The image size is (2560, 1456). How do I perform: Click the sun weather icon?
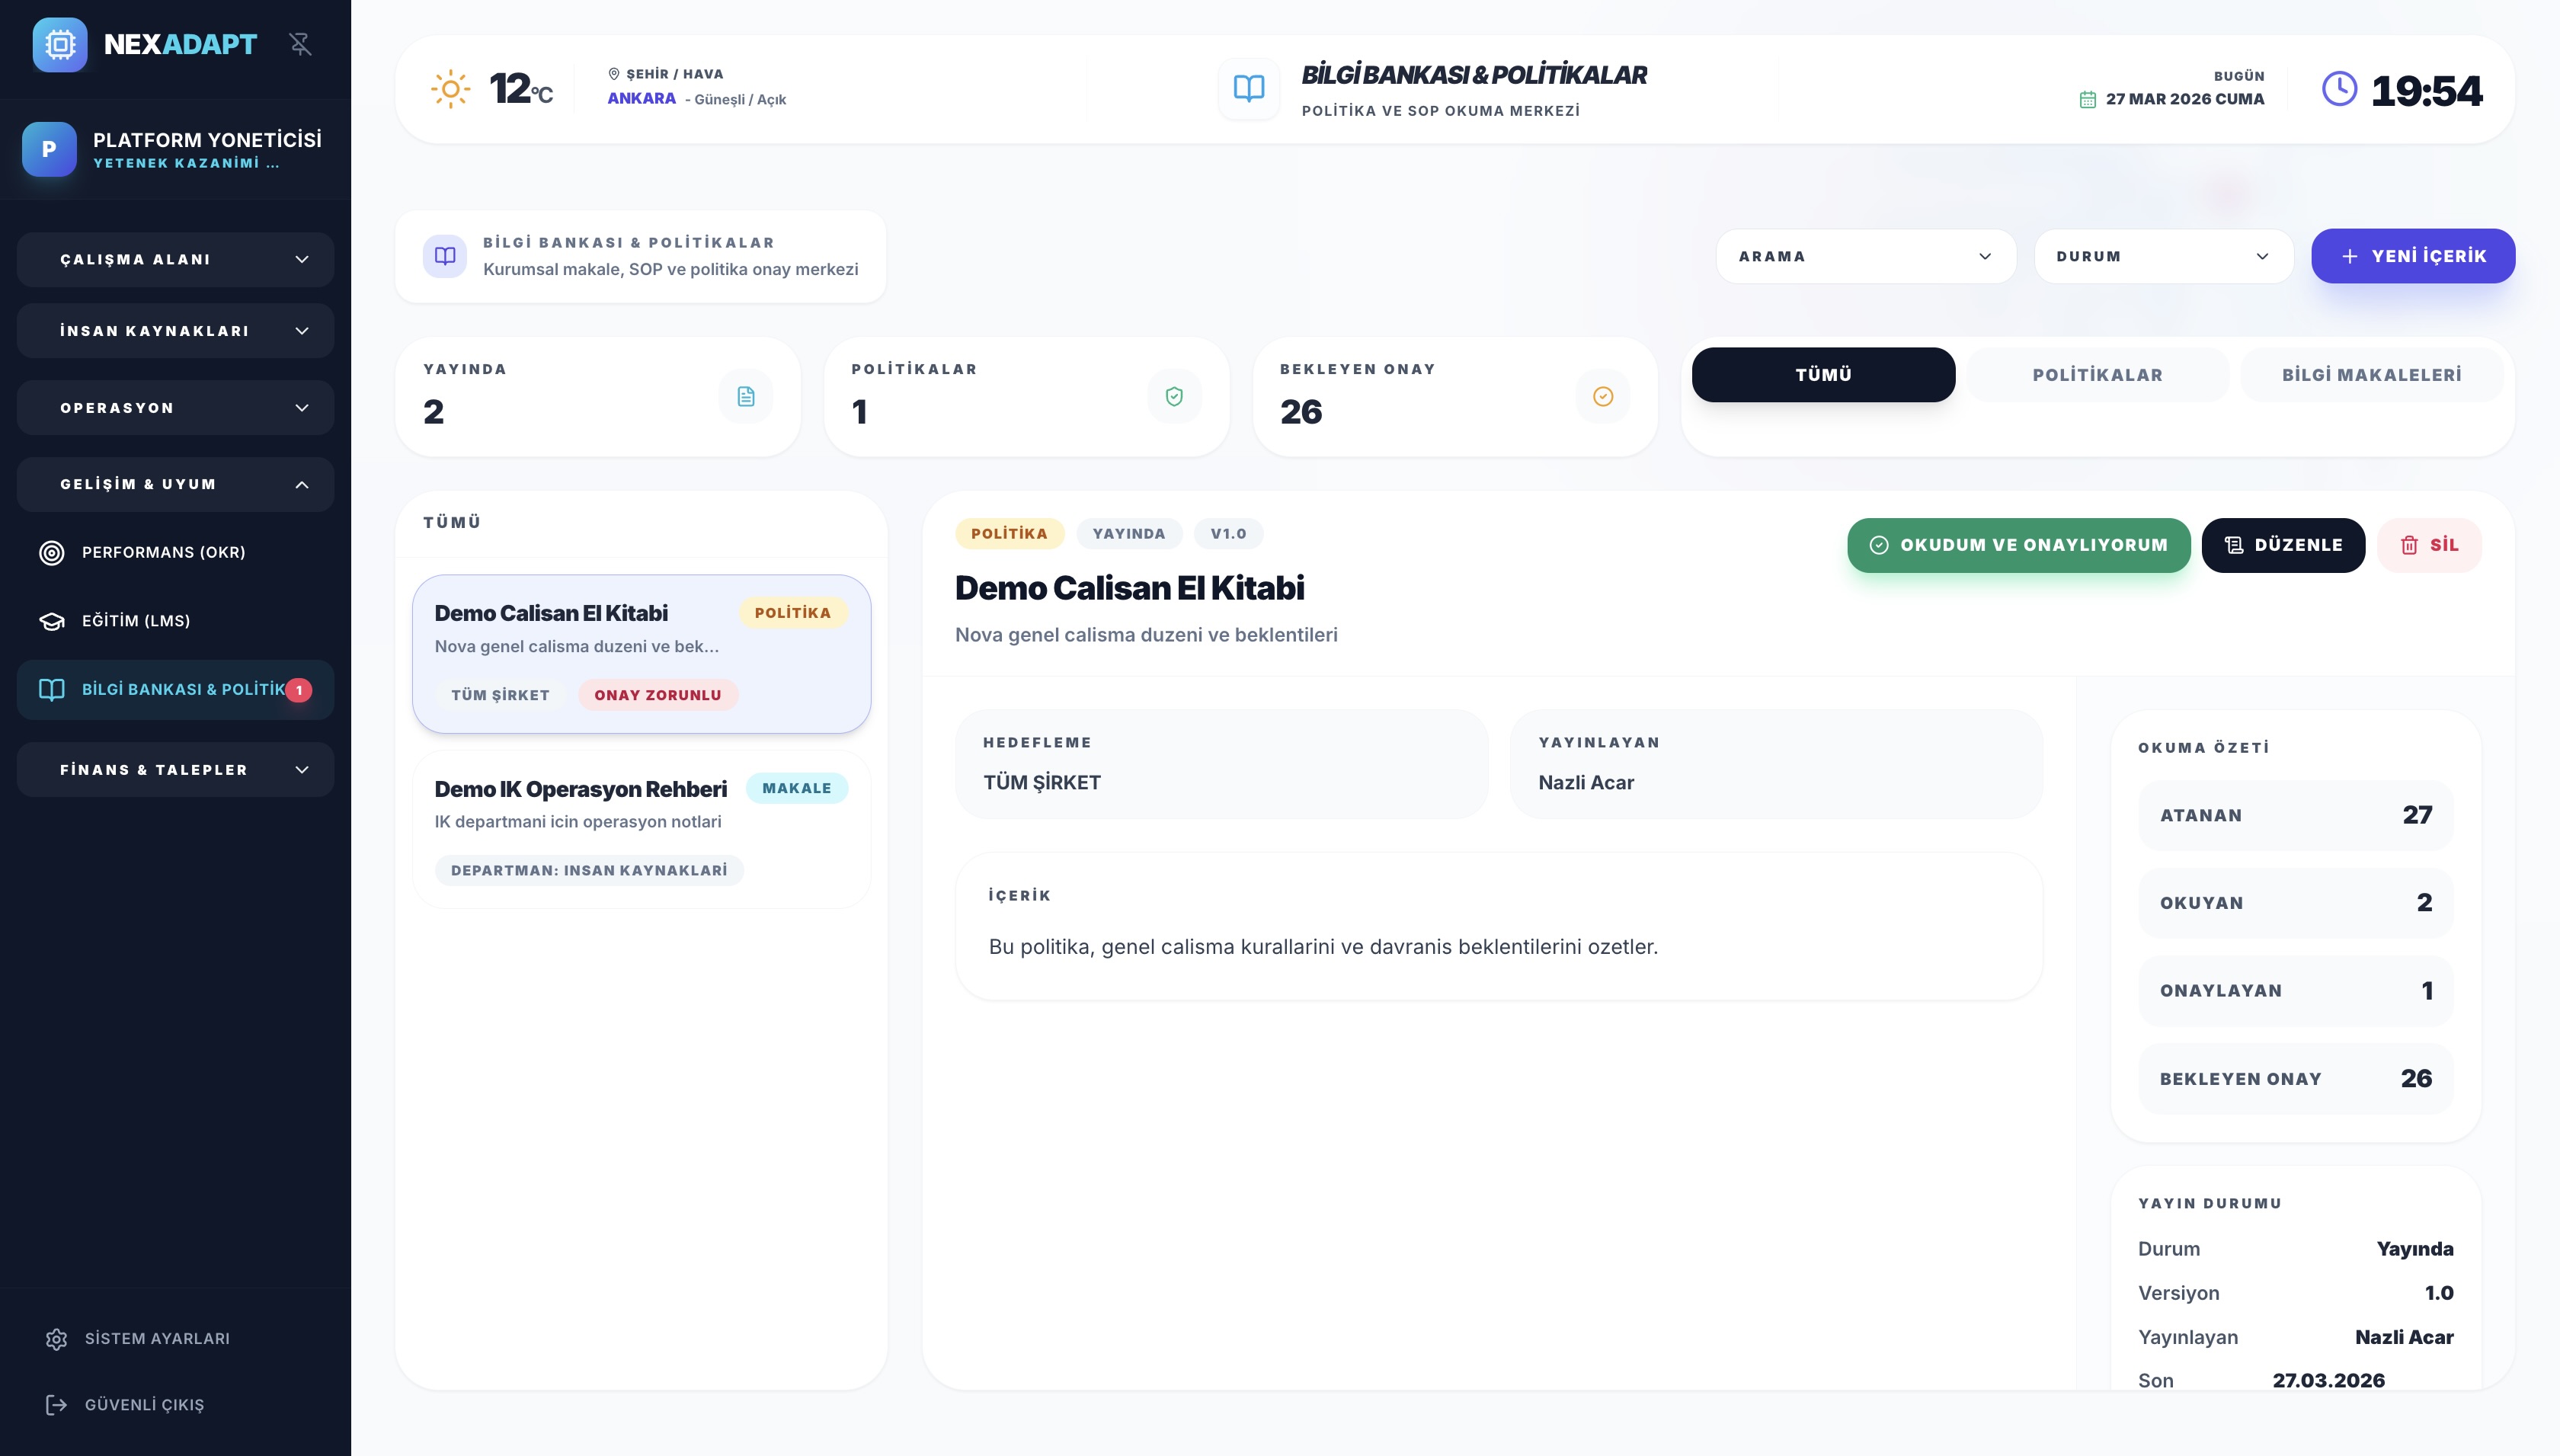(450, 89)
